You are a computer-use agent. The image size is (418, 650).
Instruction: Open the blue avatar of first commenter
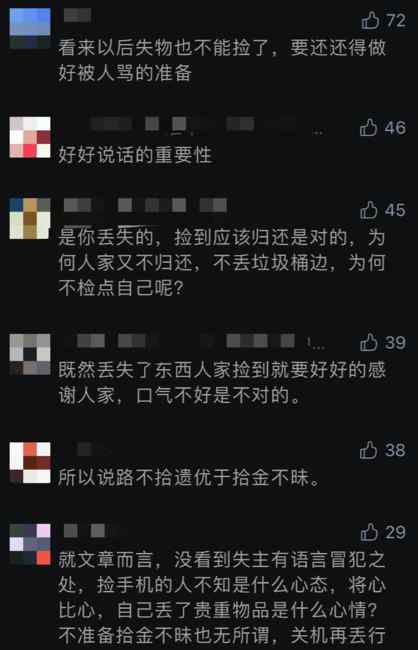tap(30, 28)
